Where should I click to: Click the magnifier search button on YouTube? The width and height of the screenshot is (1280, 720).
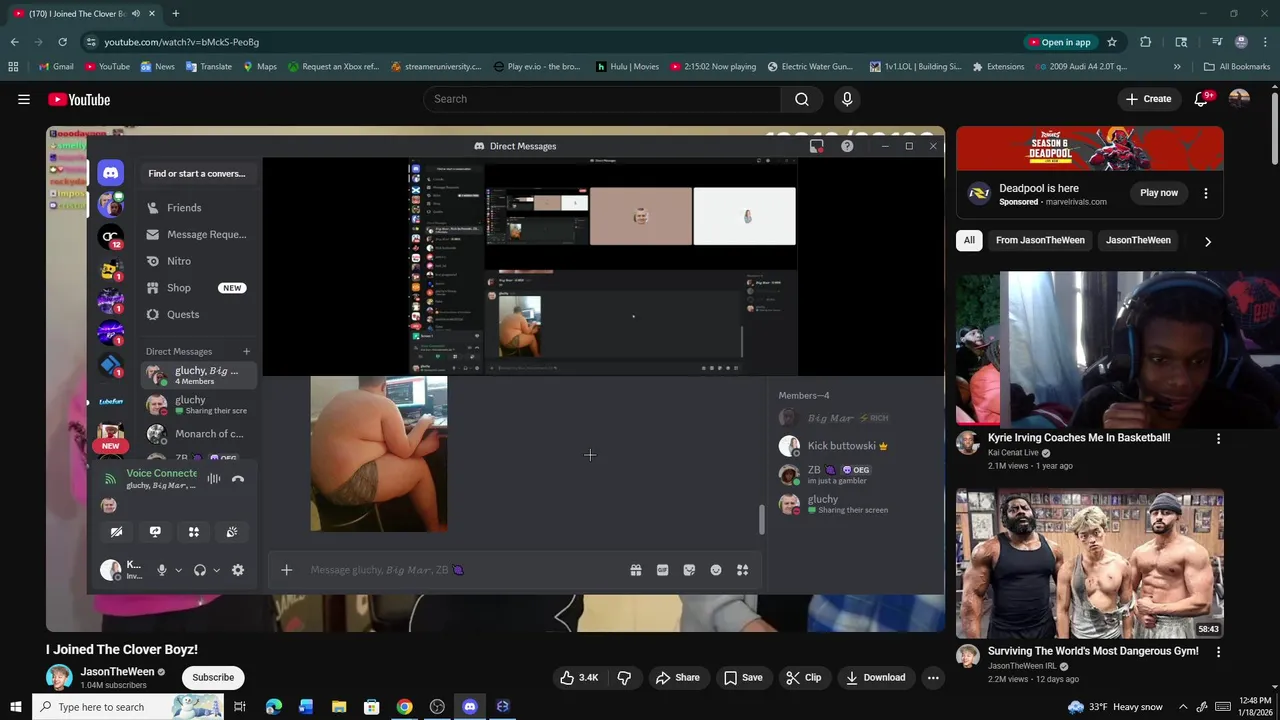(x=801, y=99)
